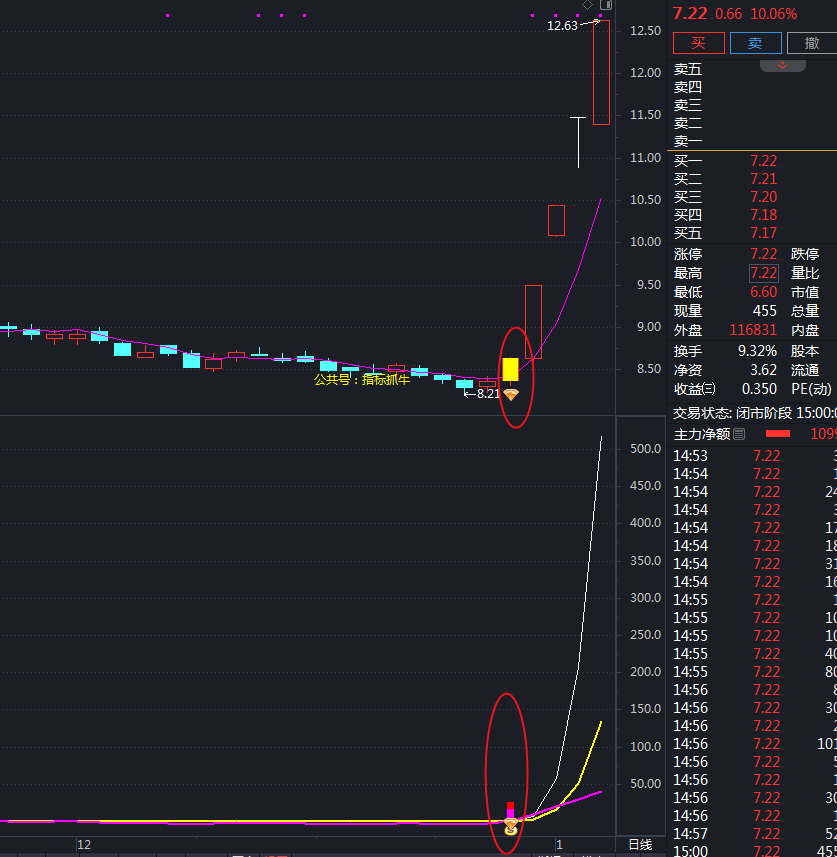Click the 买一 bid price 7.22
Viewport: 837px width, 857px height.
764,161
